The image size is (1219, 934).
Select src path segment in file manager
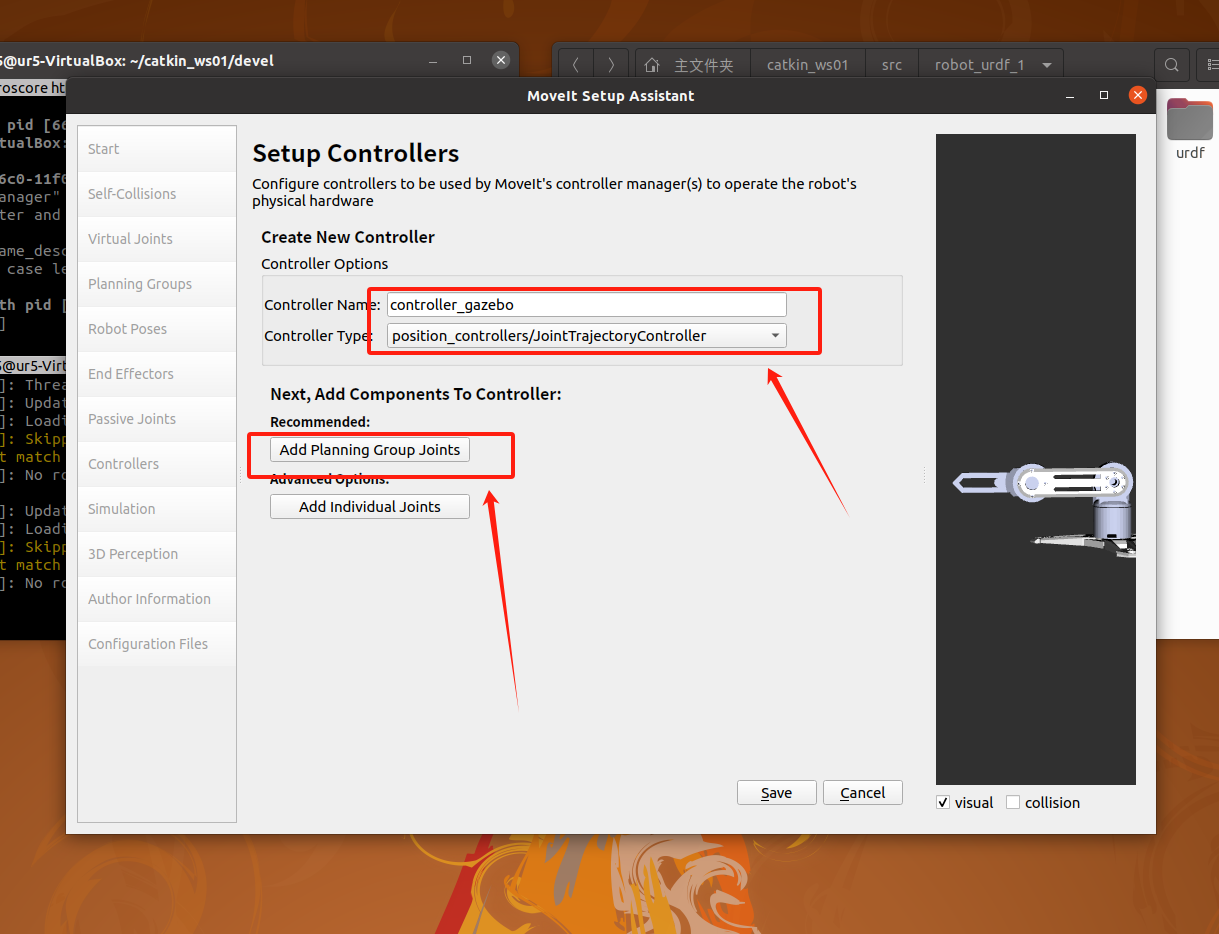892,65
